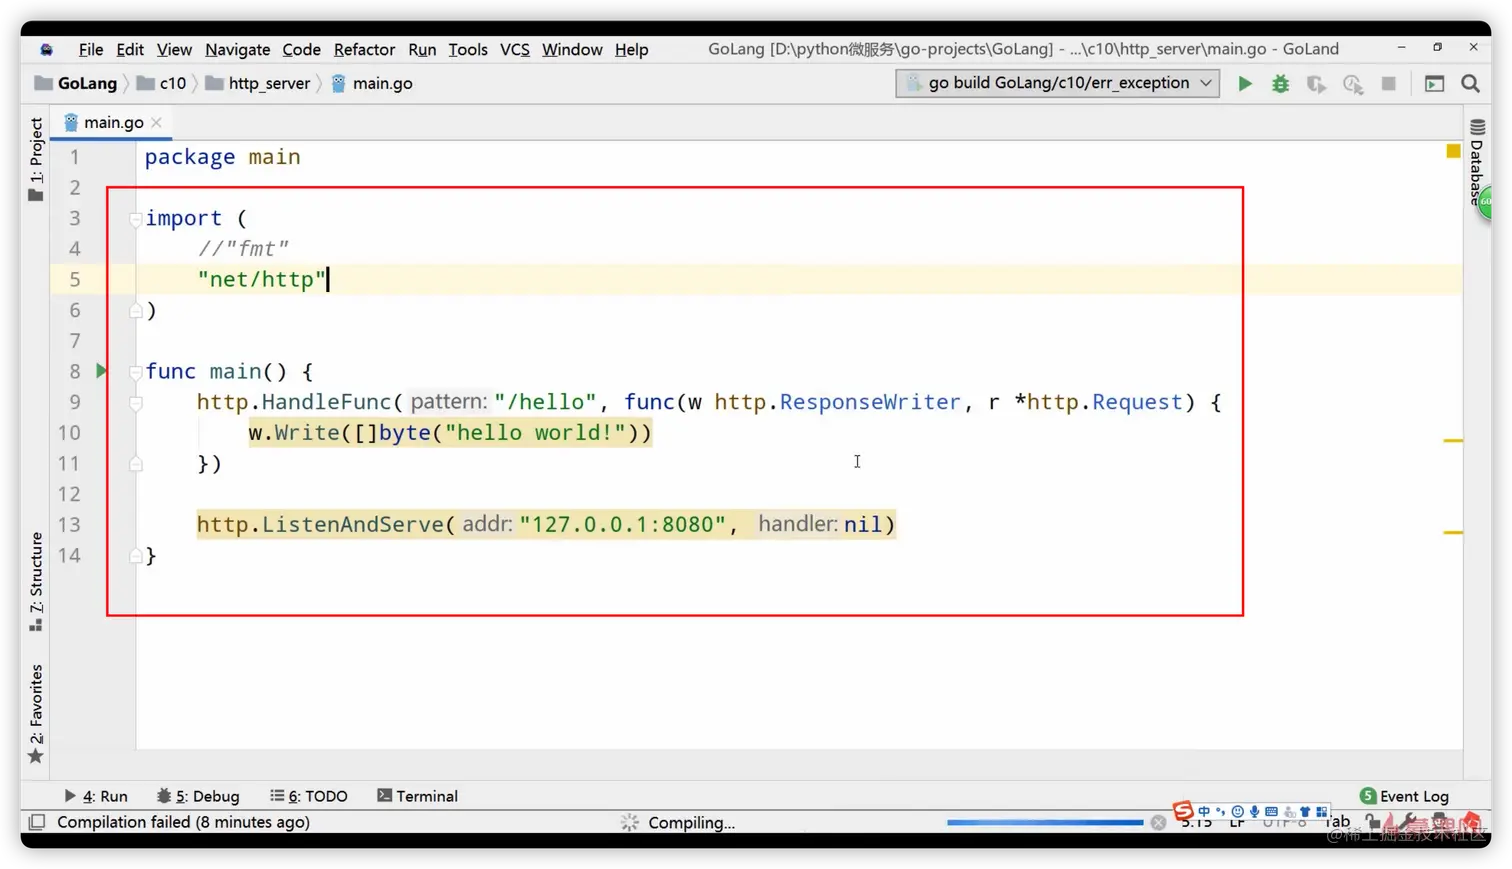Click the commented //"fmt" import line
This screenshot has width=1512, height=869.
click(243, 249)
